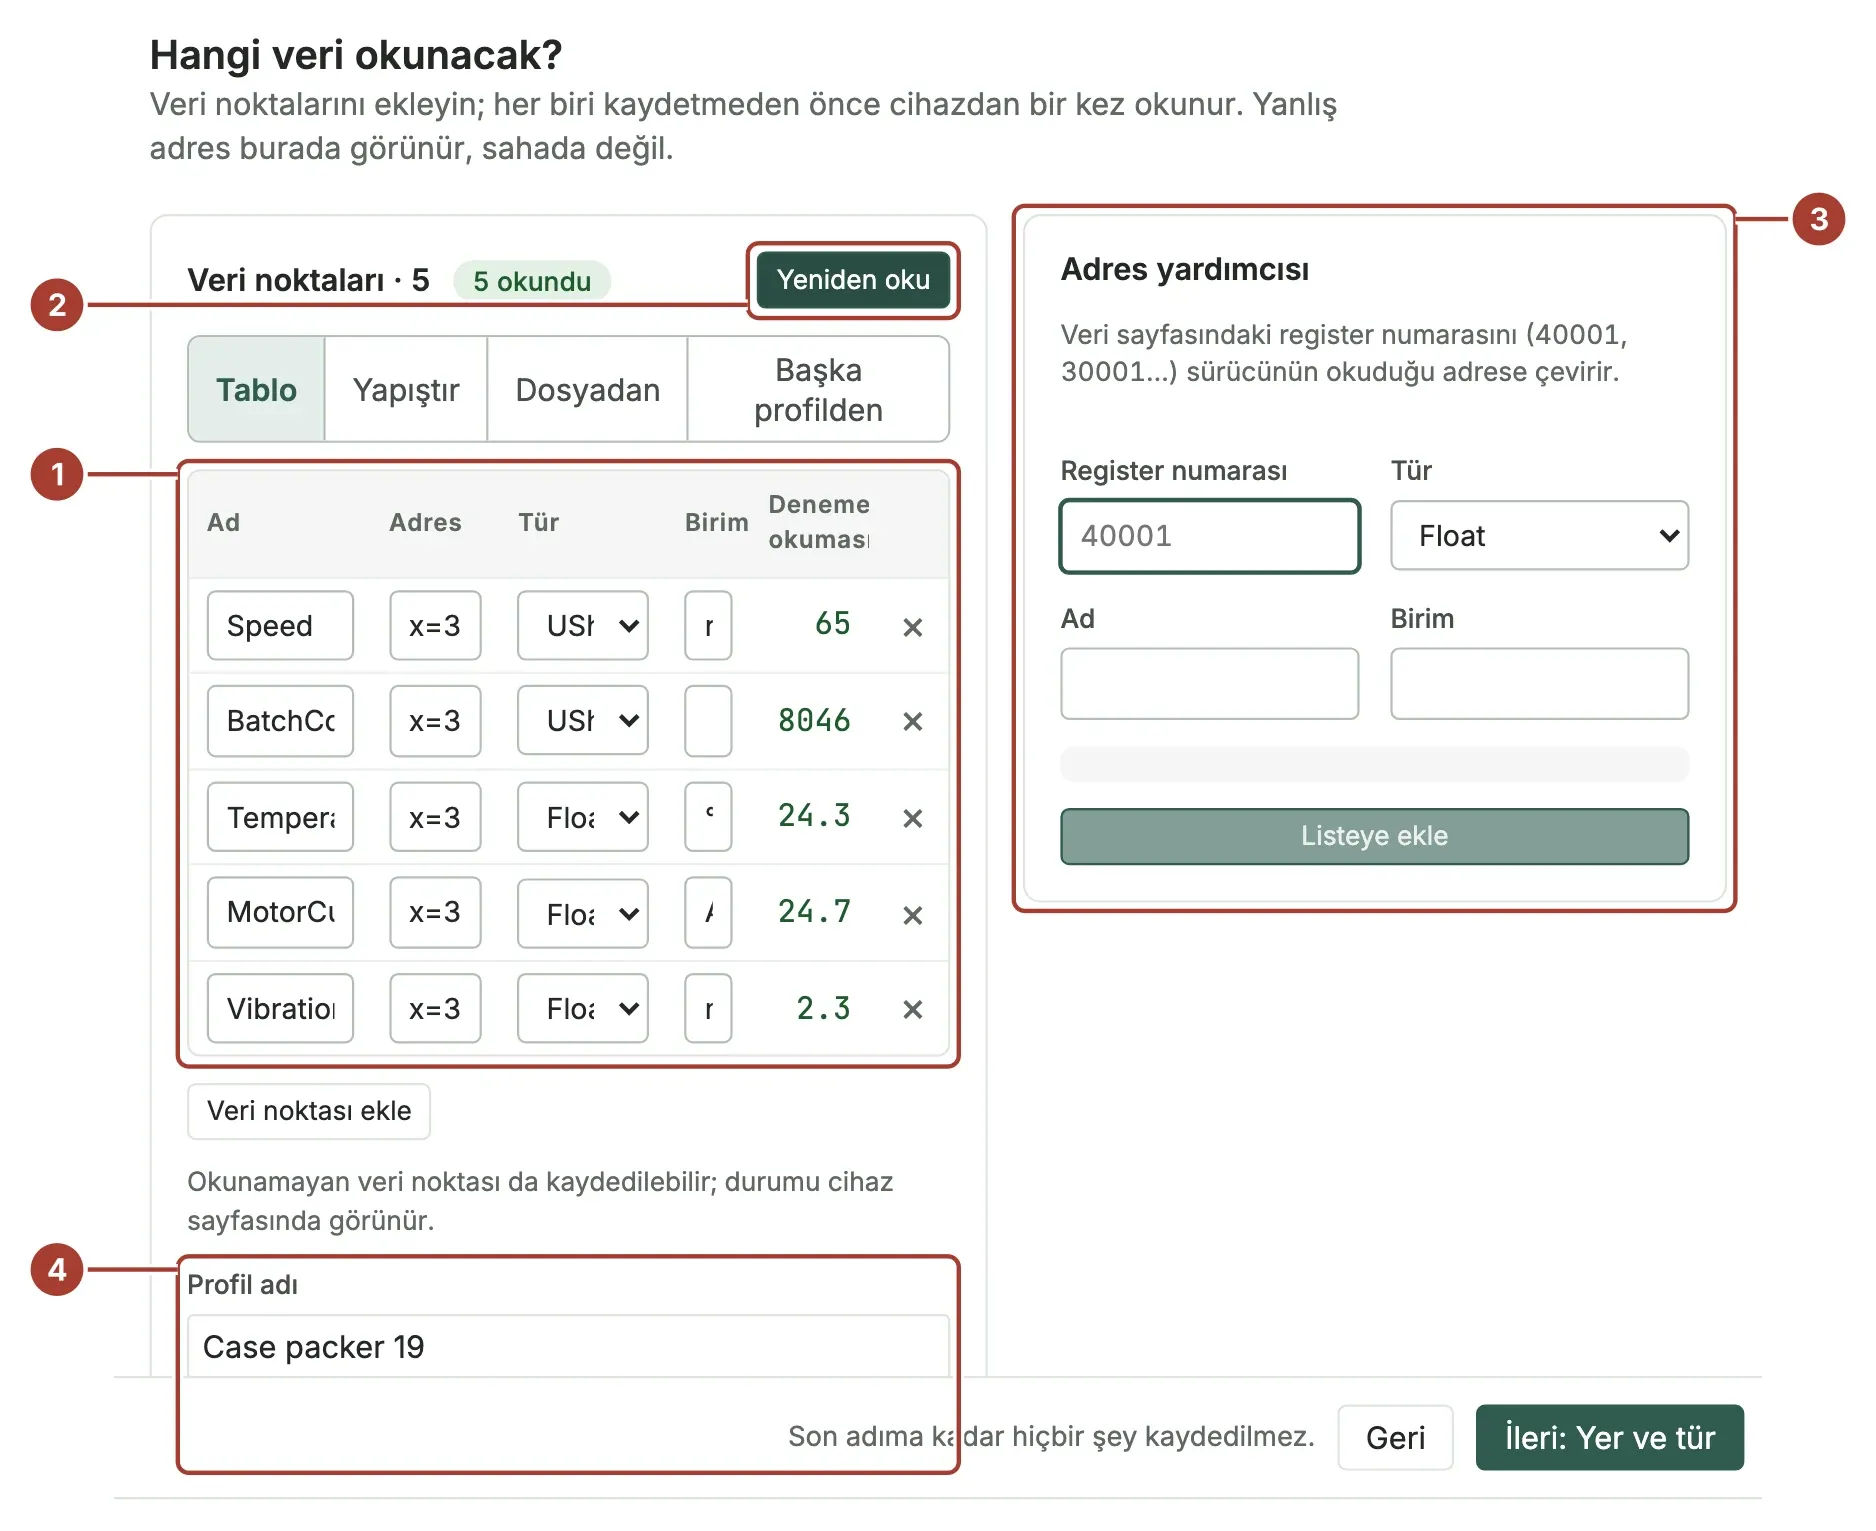This screenshot has width=1876, height=1531.
Task: Edit the Tempera name field
Action: pyautogui.click(x=280, y=818)
